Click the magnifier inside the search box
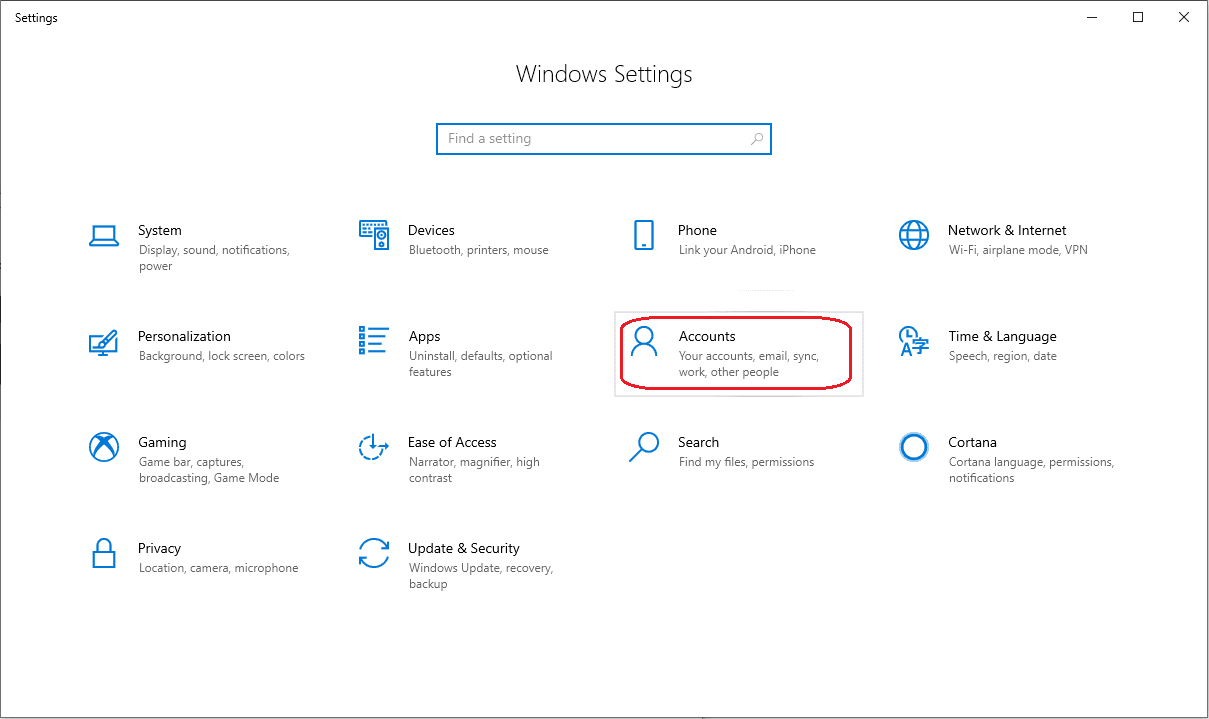This screenshot has height=719, width=1209. coord(757,139)
